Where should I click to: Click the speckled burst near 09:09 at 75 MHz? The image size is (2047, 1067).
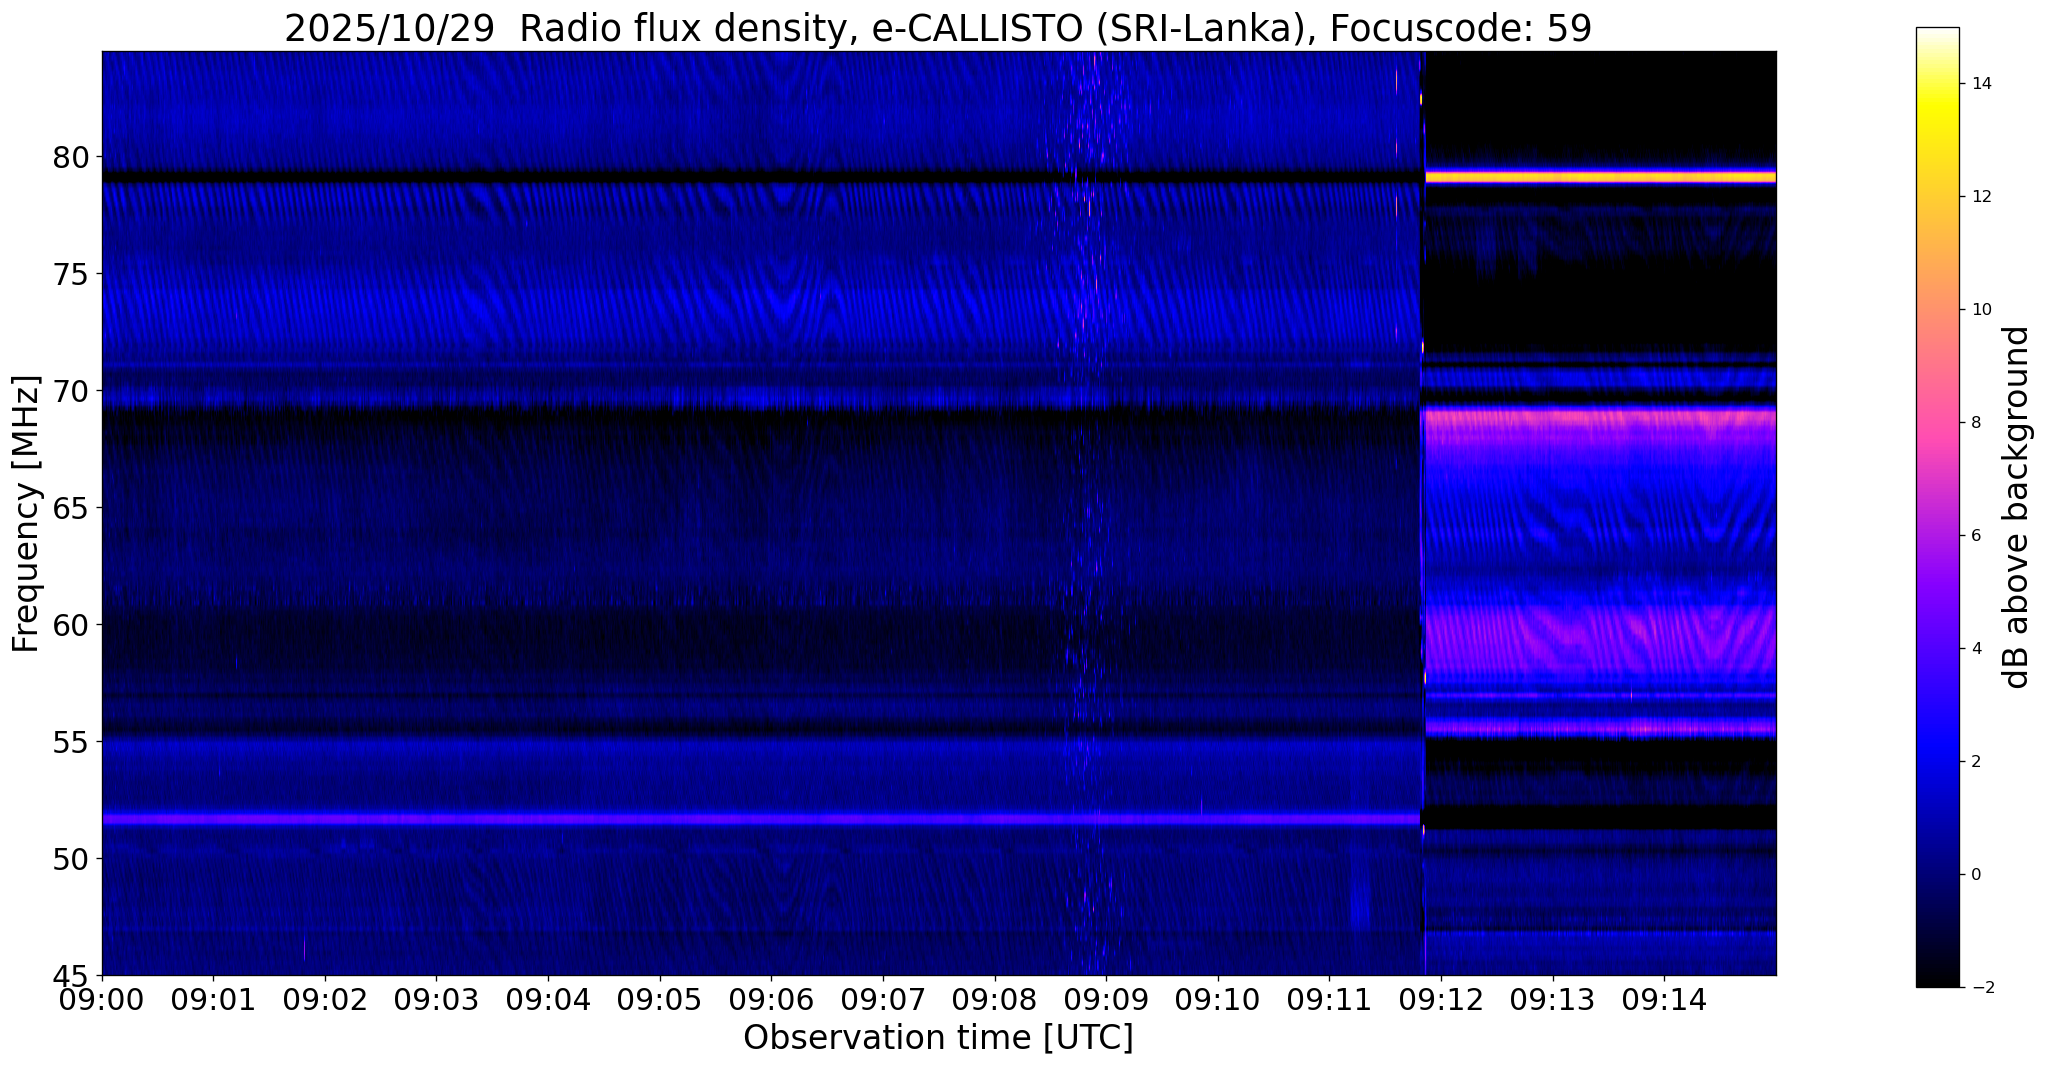pyautogui.click(x=1096, y=275)
